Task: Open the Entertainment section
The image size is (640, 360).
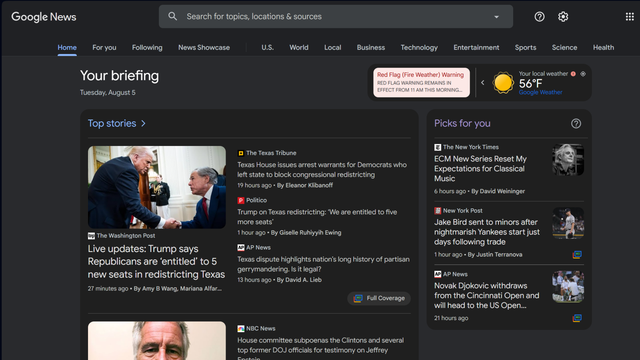Action: click(476, 47)
